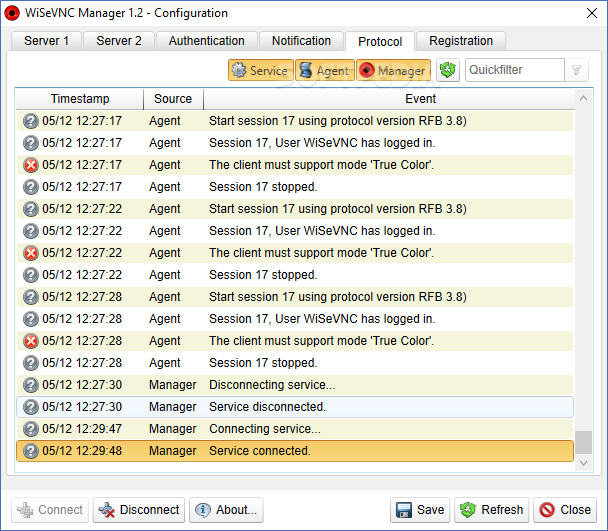
Task: Select the 'Connecting service...' event text
Action: click(265, 429)
